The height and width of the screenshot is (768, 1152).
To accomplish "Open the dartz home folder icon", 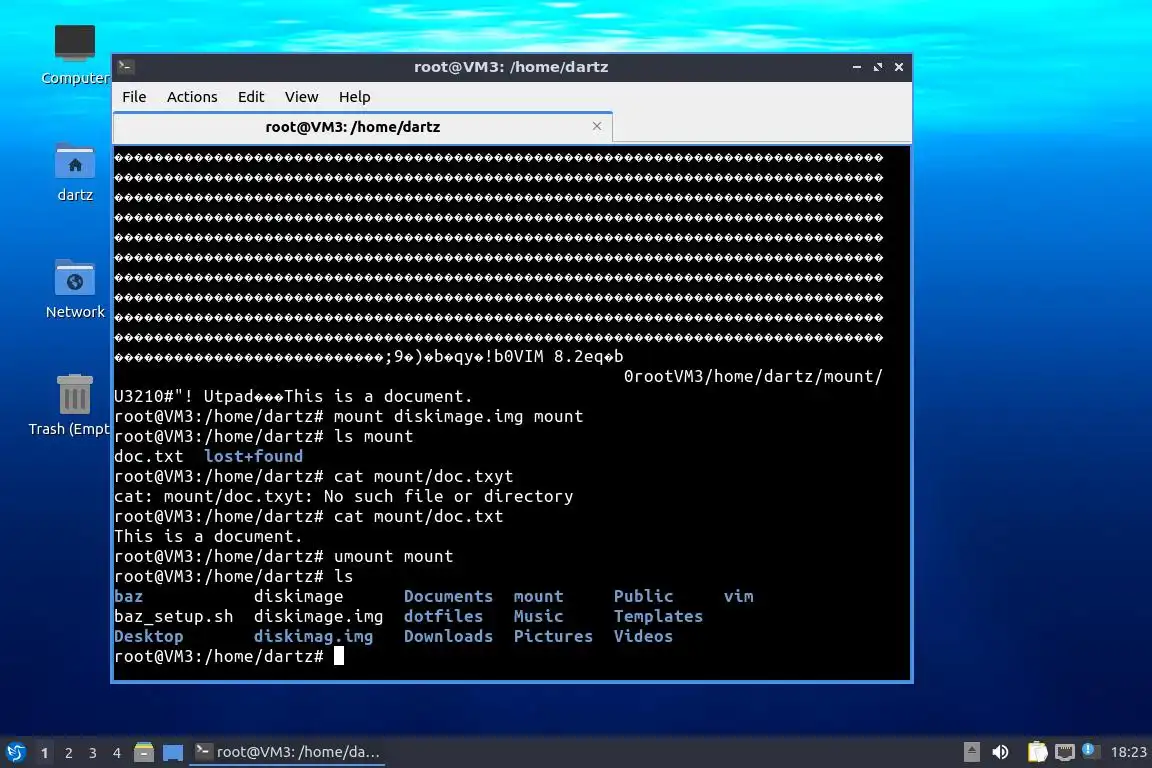I will [75, 173].
